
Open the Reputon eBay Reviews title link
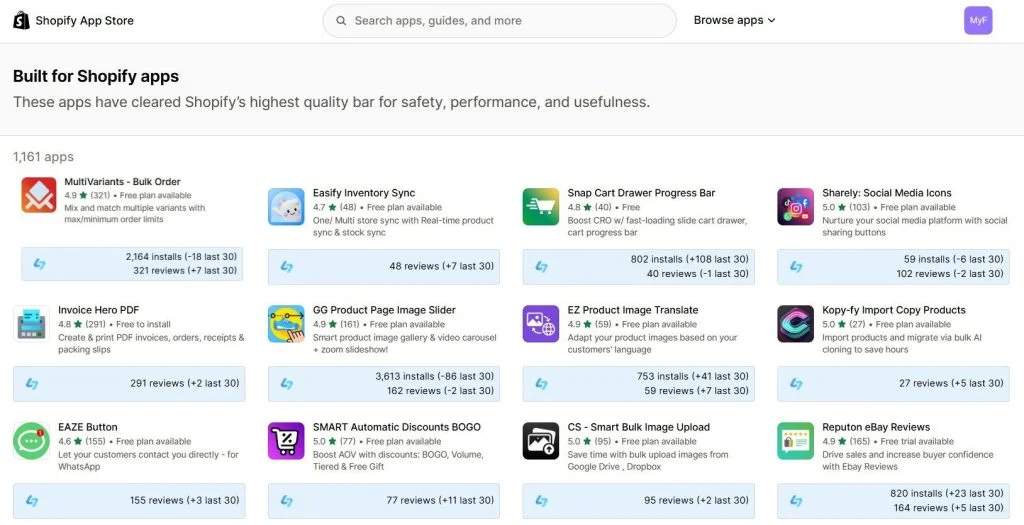pyautogui.click(x=876, y=427)
